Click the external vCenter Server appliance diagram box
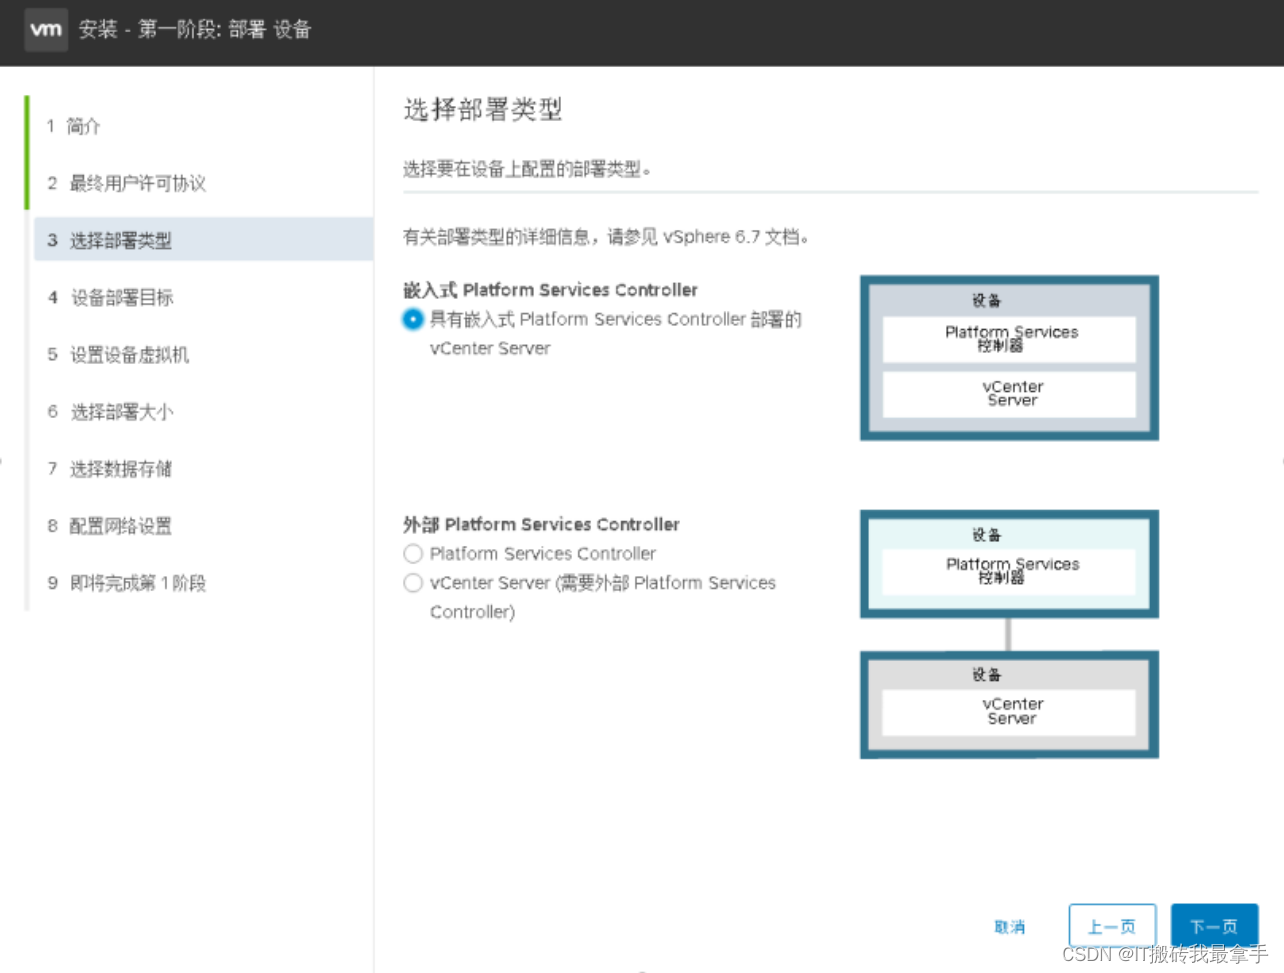The height and width of the screenshot is (973, 1284). (x=1009, y=704)
